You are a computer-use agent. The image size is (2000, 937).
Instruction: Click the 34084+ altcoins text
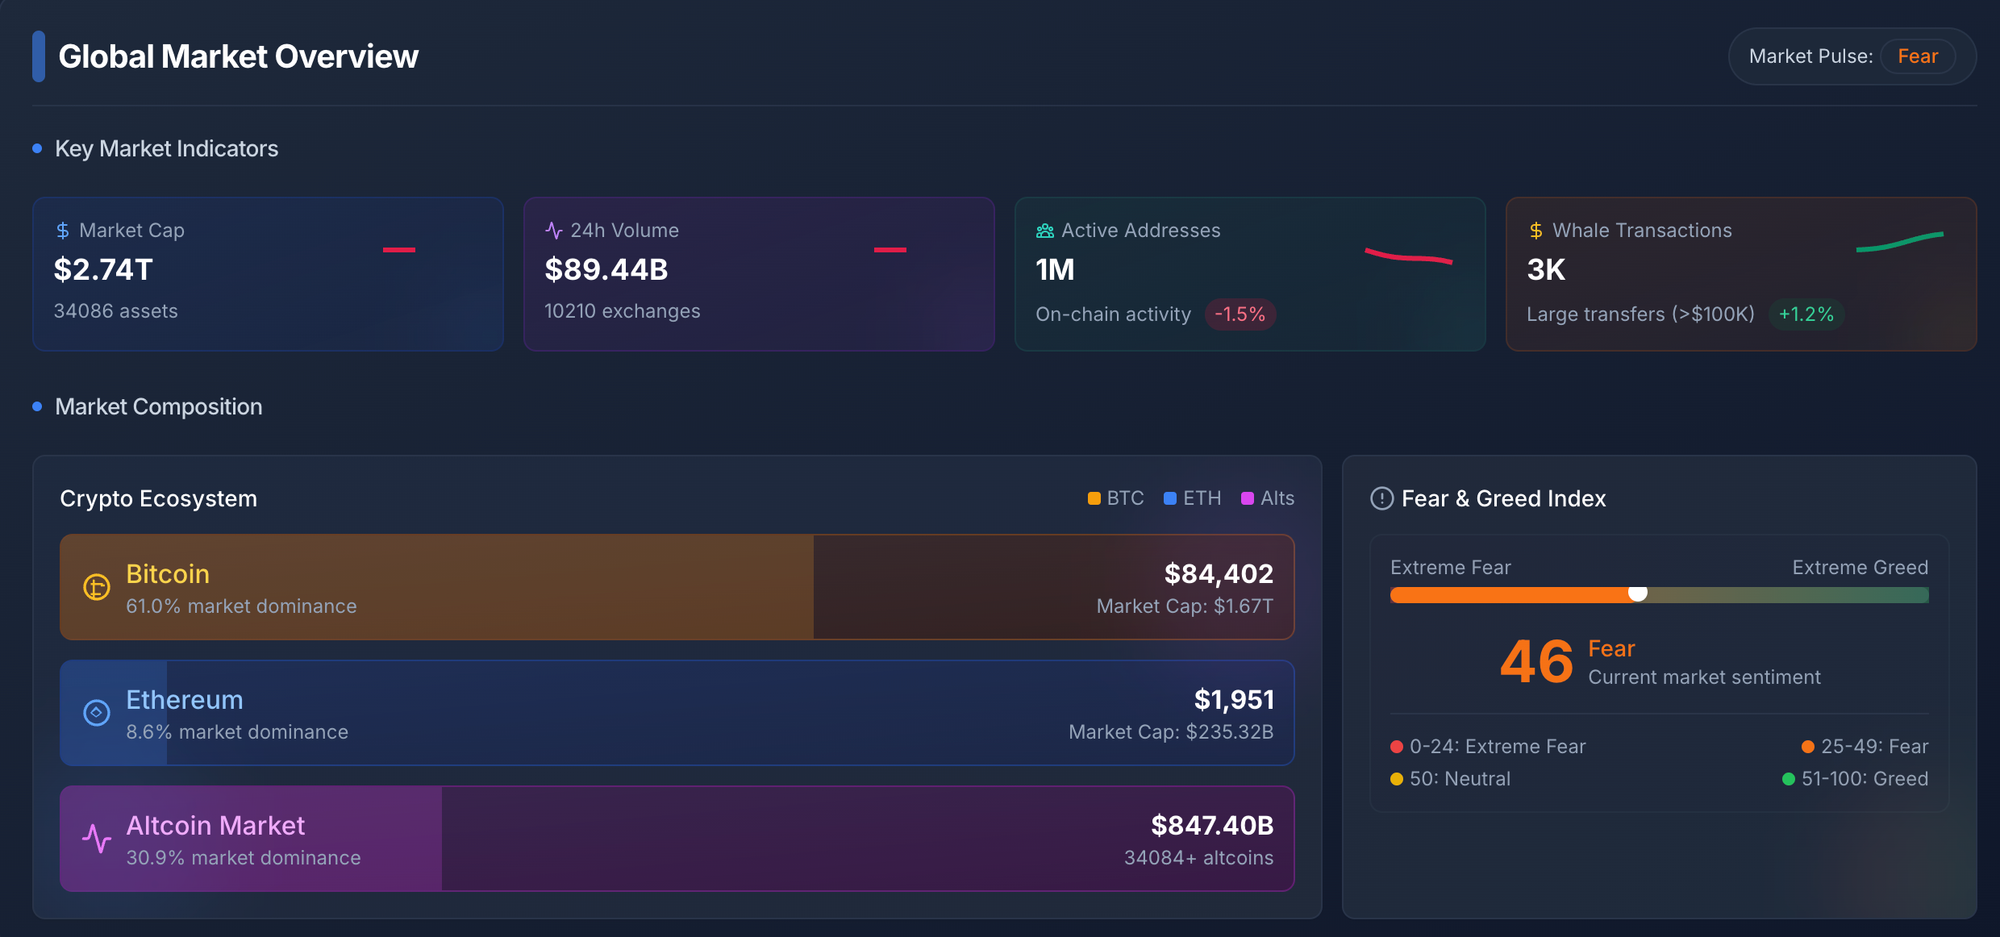point(1199,858)
